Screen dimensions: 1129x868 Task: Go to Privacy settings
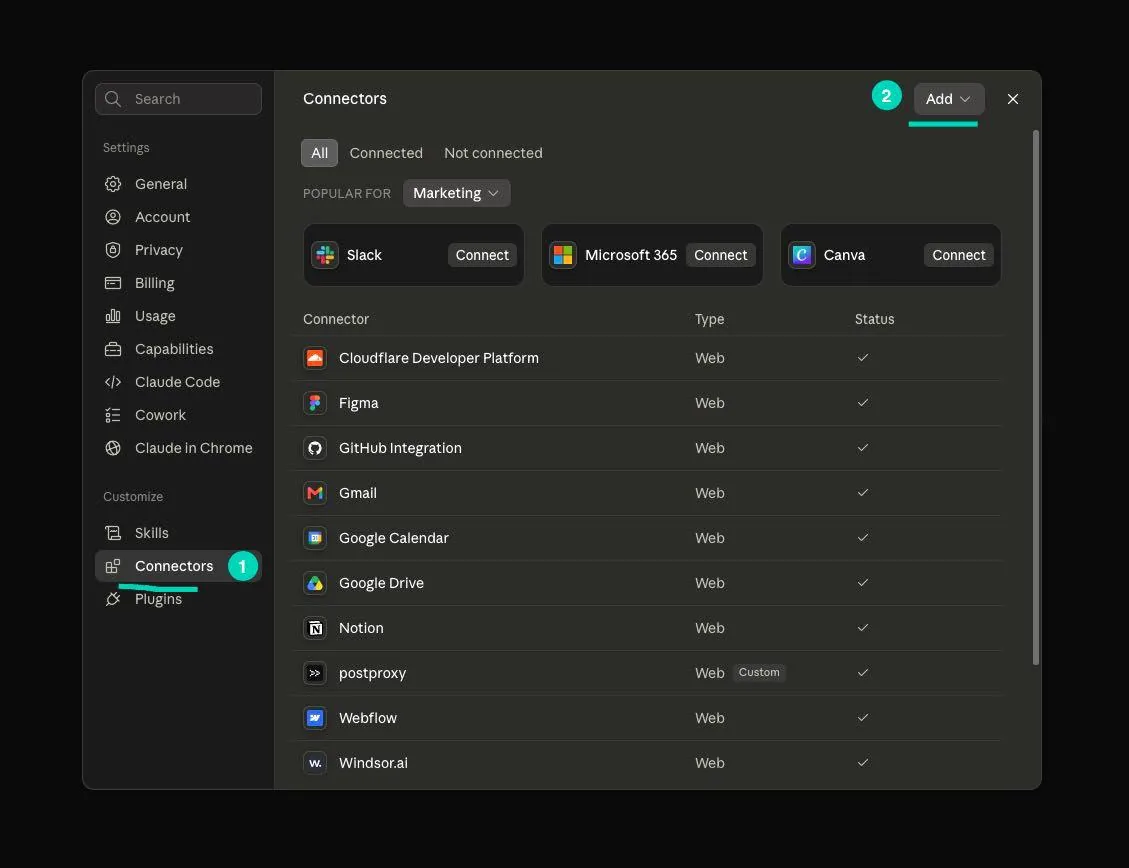click(178, 250)
